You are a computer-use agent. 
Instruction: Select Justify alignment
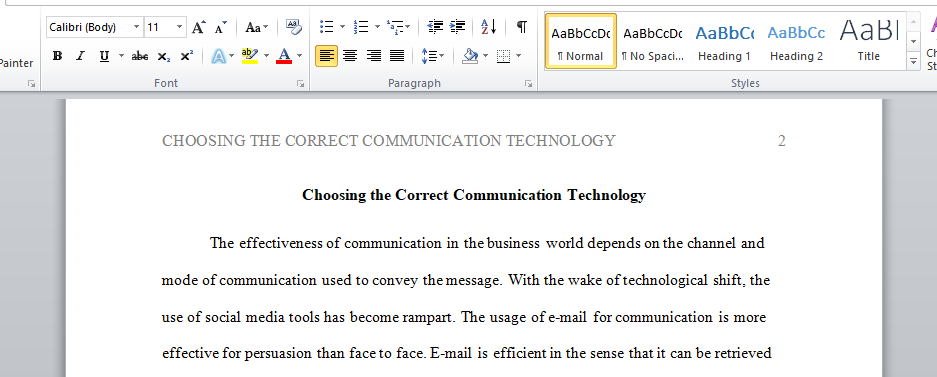(x=397, y=56)
